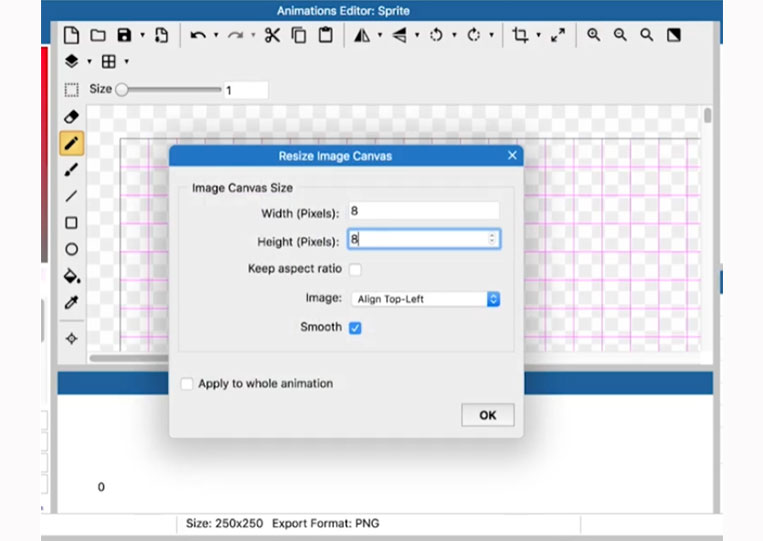Click the canvas horizontal scrollbar
The height and width of the screenshot is (541, 763).
pos(129,359)
